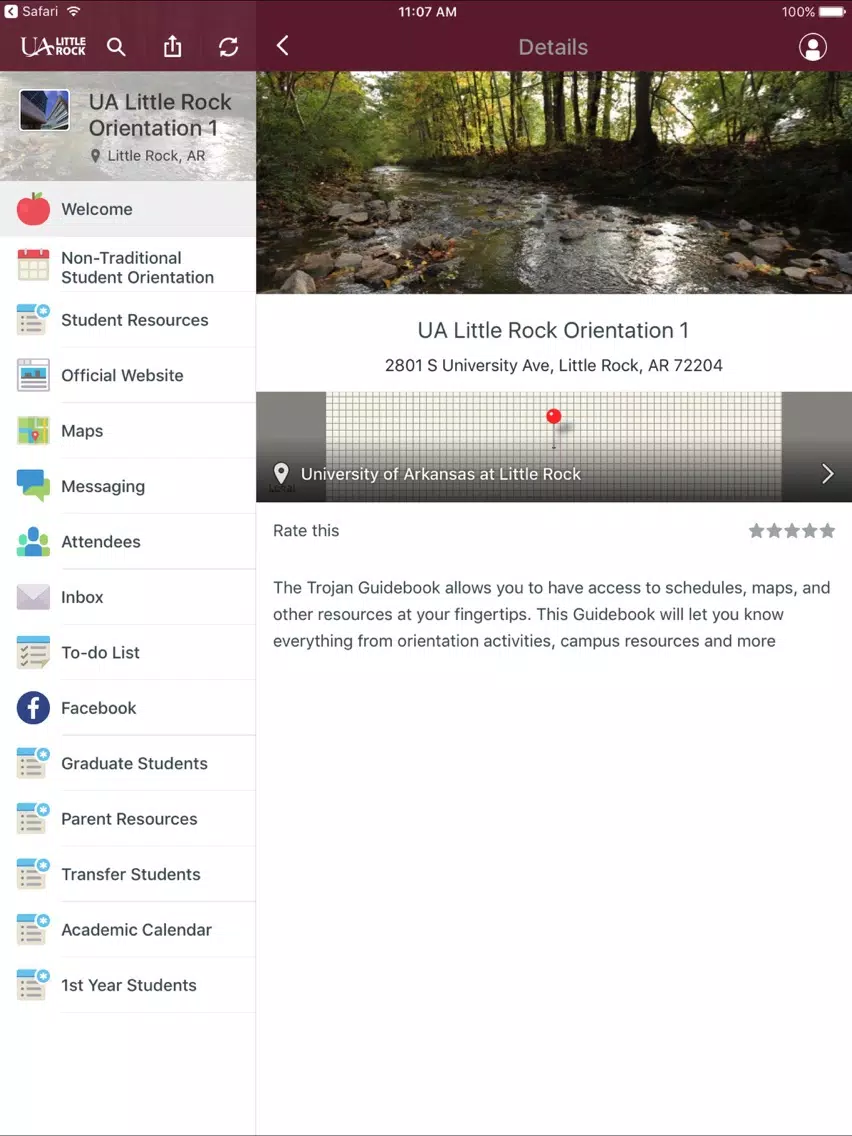Viewport: 852px width, 1136px height.
Task: Tap the Inbox envelope icon
Action: pos(33,597)
